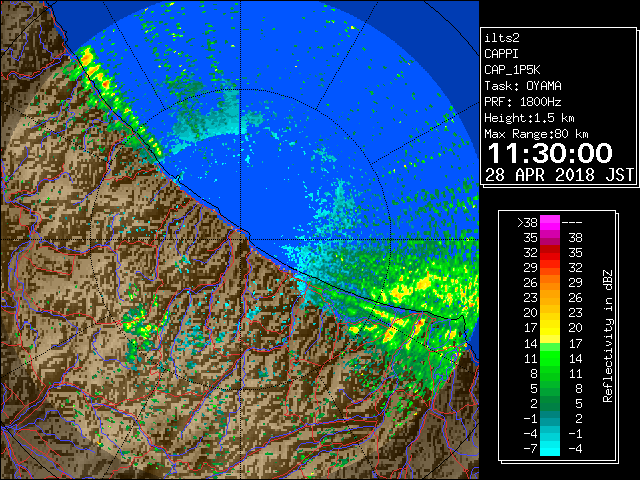Click the 11:30:00 timestamp
The image size is (640, 480).
pyautogui.click(x=550, y=153)
